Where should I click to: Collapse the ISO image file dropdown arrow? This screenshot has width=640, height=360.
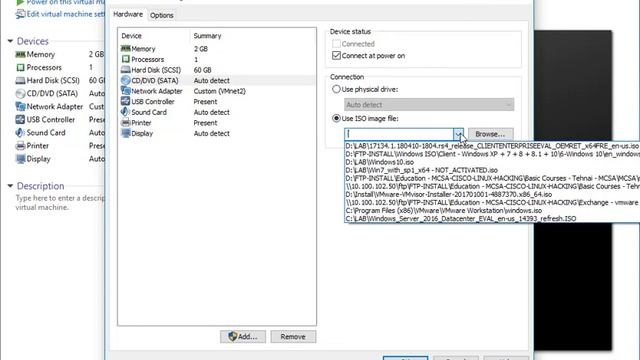pyautogui.click(x=458, y=134)
